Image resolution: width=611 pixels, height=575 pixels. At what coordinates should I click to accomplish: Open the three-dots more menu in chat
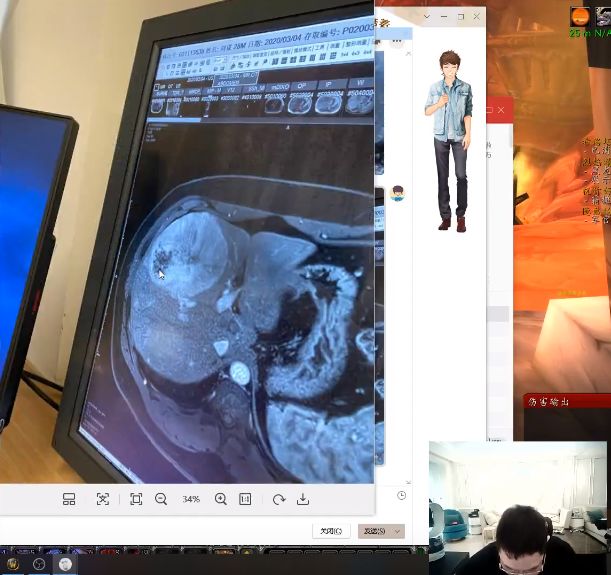[x=397, y=41]
